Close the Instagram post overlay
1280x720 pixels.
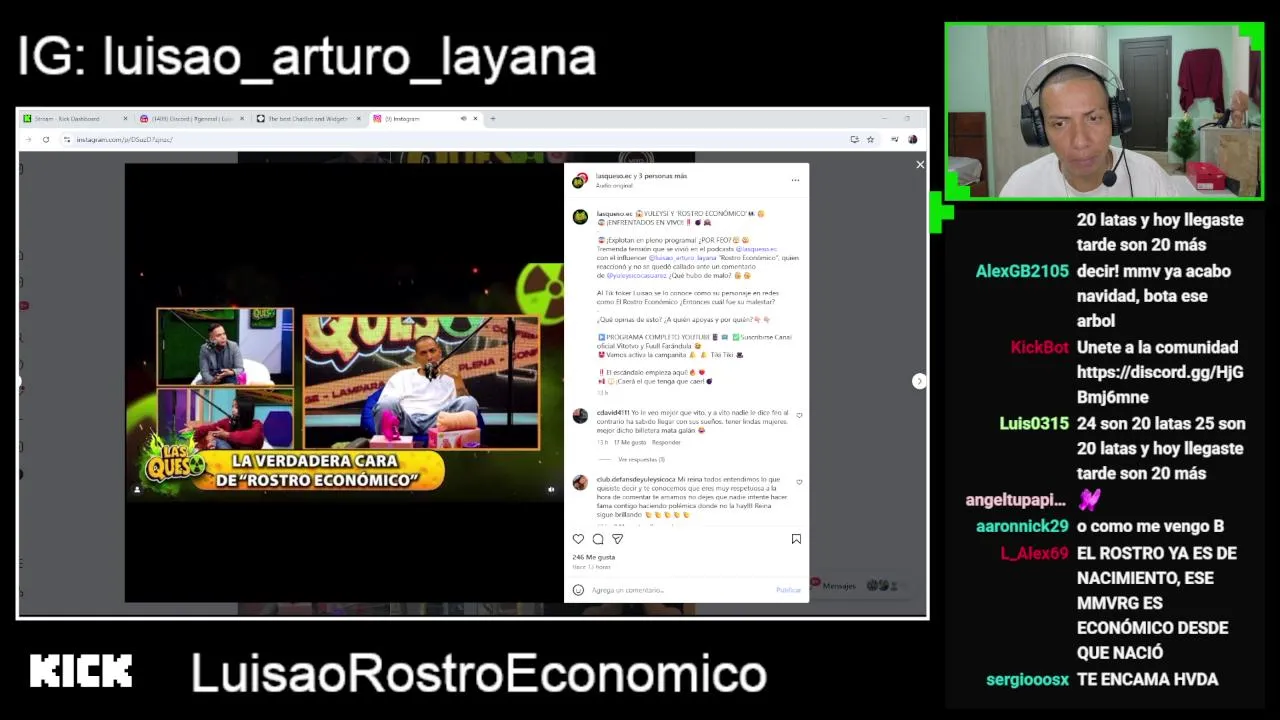pos(920,165)
